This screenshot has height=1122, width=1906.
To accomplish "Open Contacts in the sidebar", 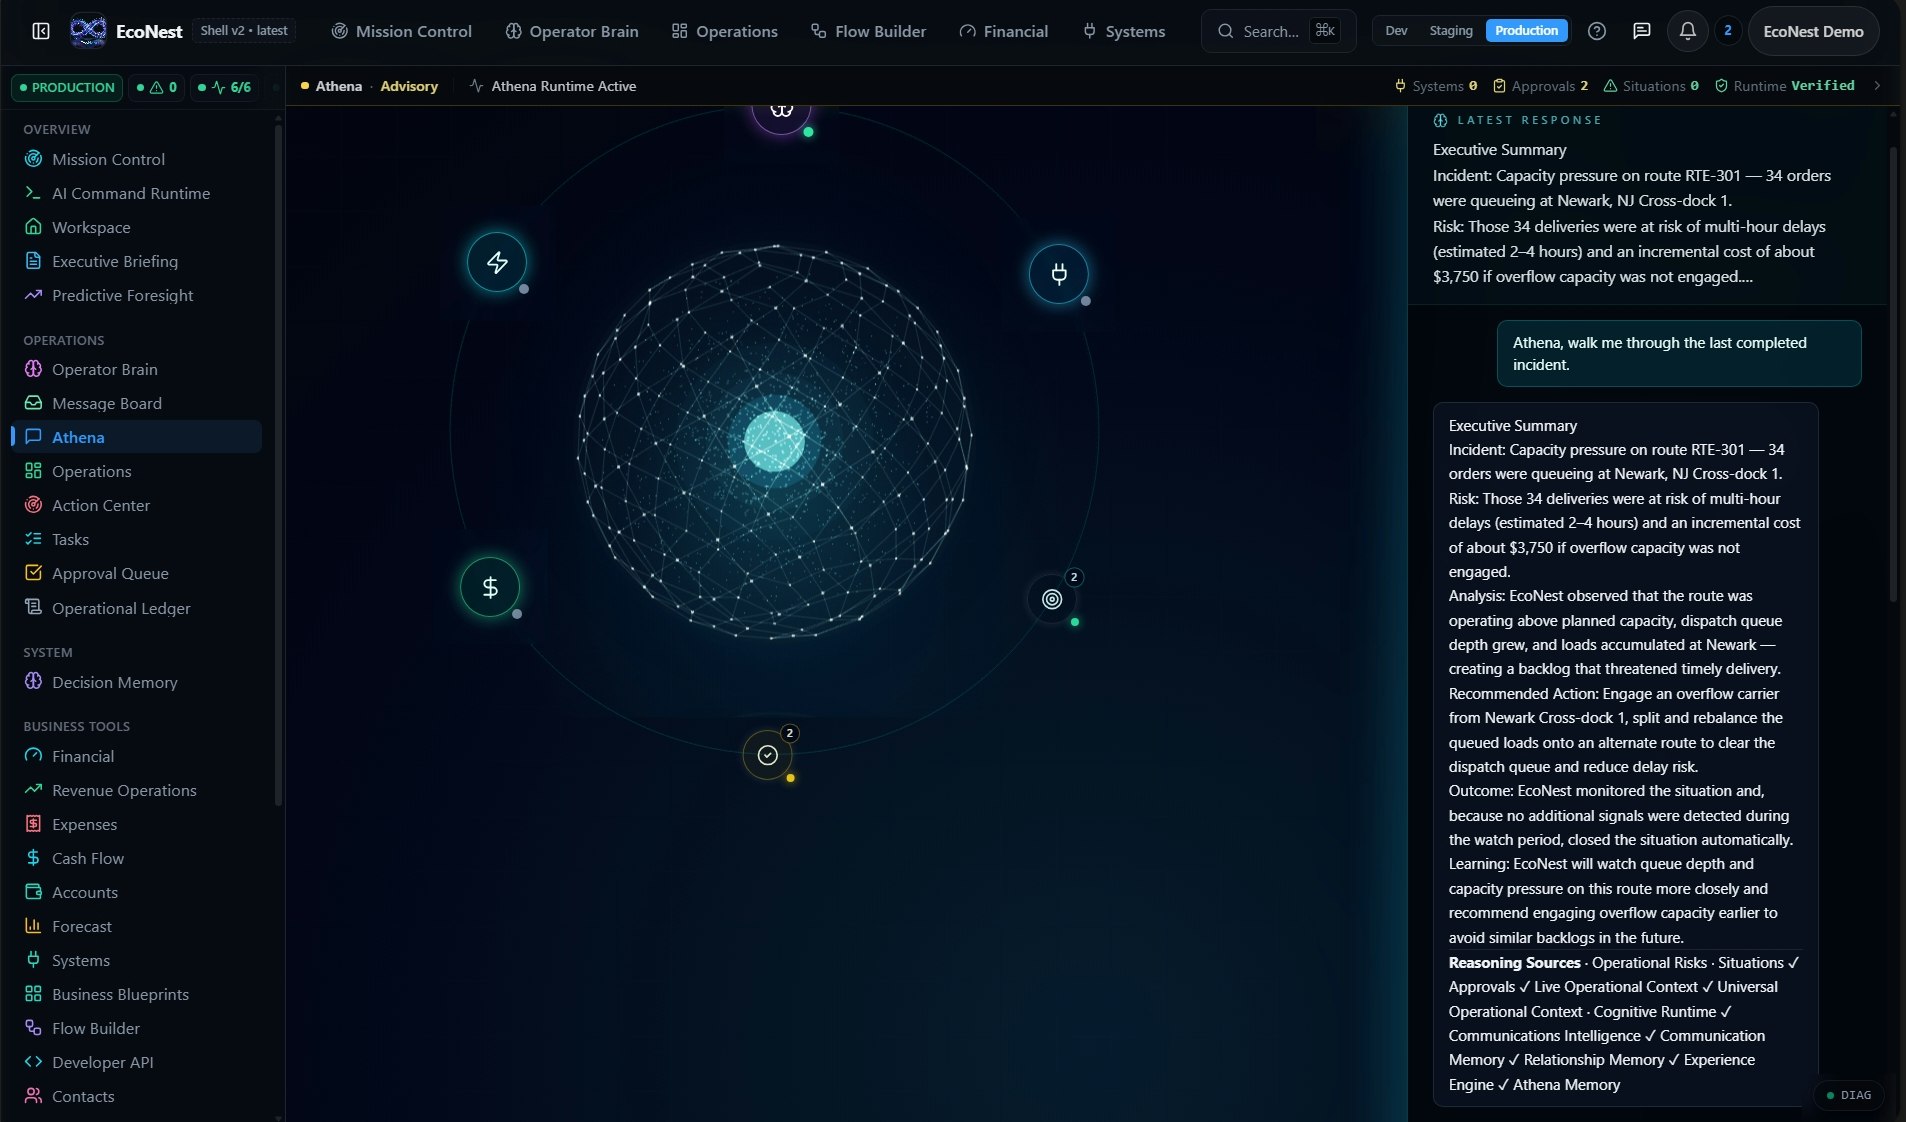I will pyautogui.click(x=137, y=1096).
